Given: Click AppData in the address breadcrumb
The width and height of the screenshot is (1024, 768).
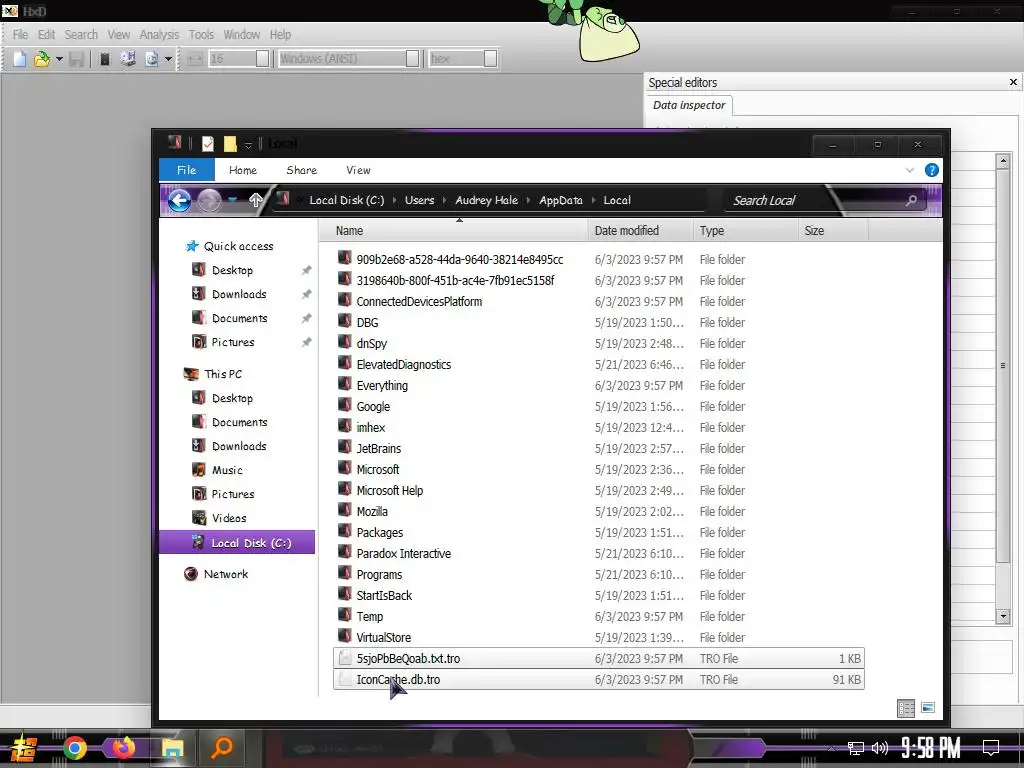Looking at the screenshot, I should [x=561, y=200].
